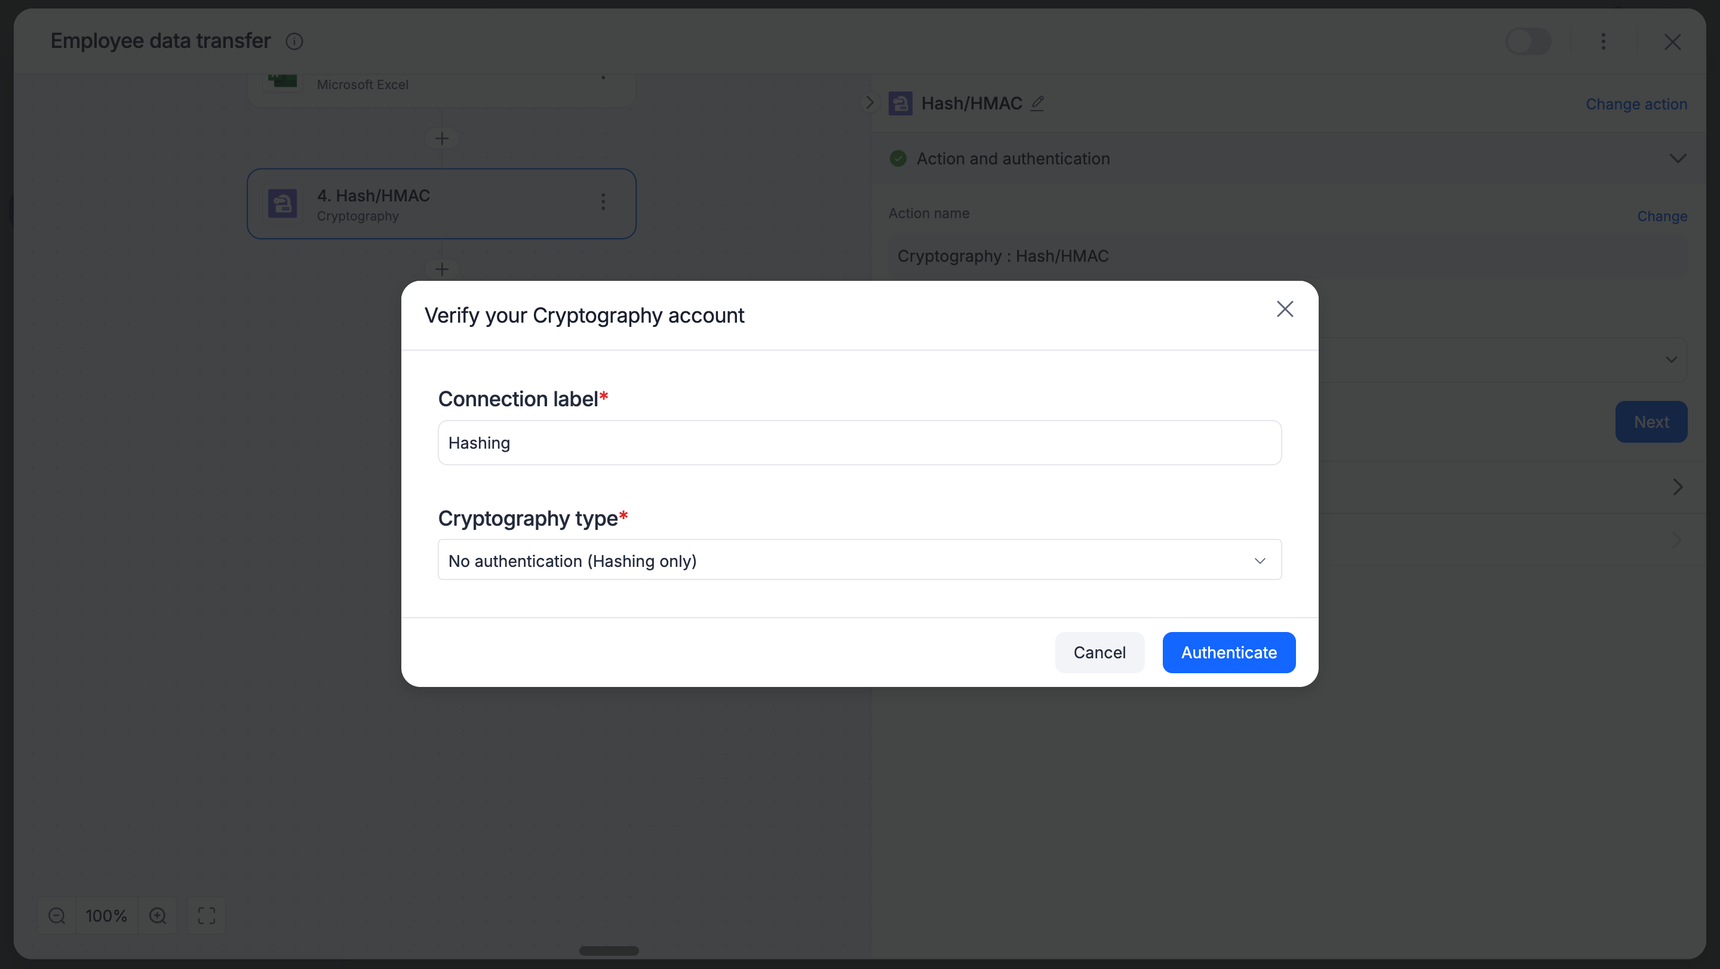Open the Cryptography type dropdown
Screen dimensions: 1720x969
859,561
